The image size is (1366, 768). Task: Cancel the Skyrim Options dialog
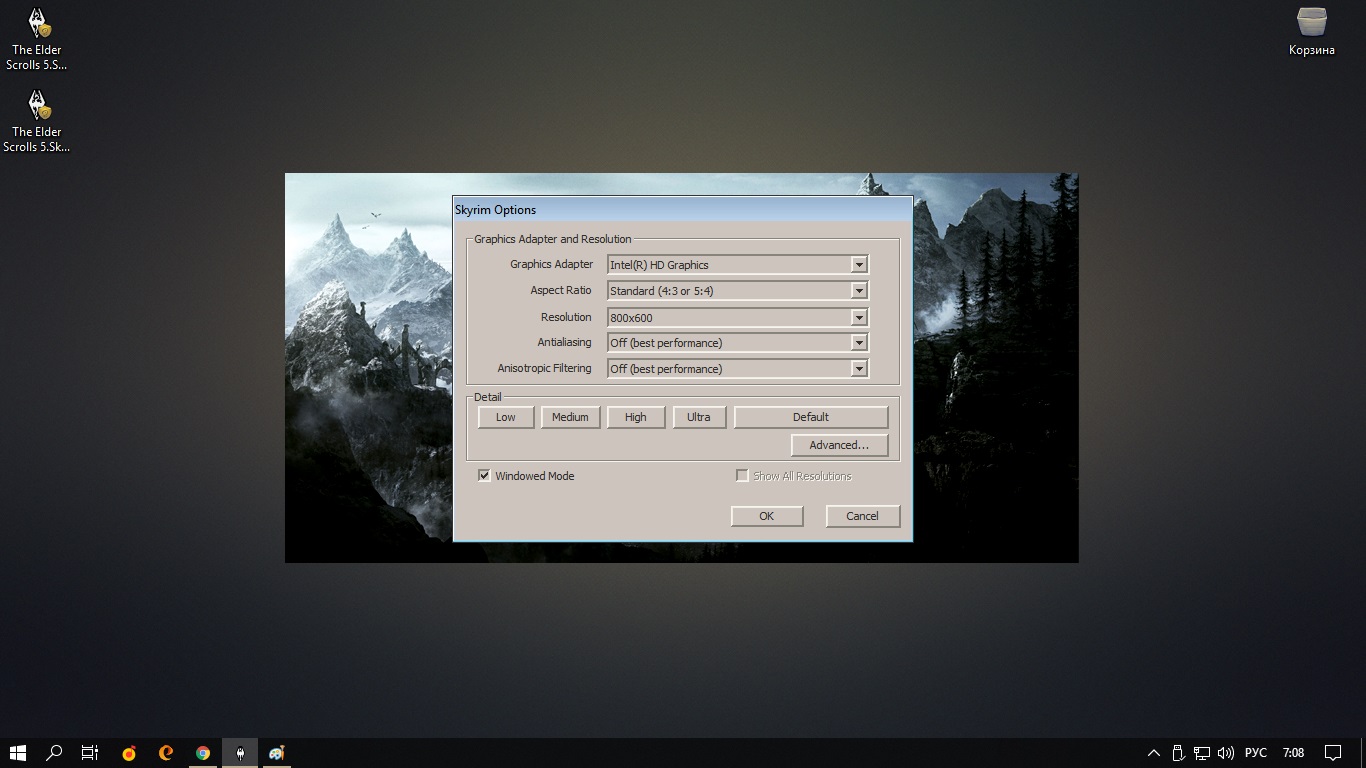862,516
